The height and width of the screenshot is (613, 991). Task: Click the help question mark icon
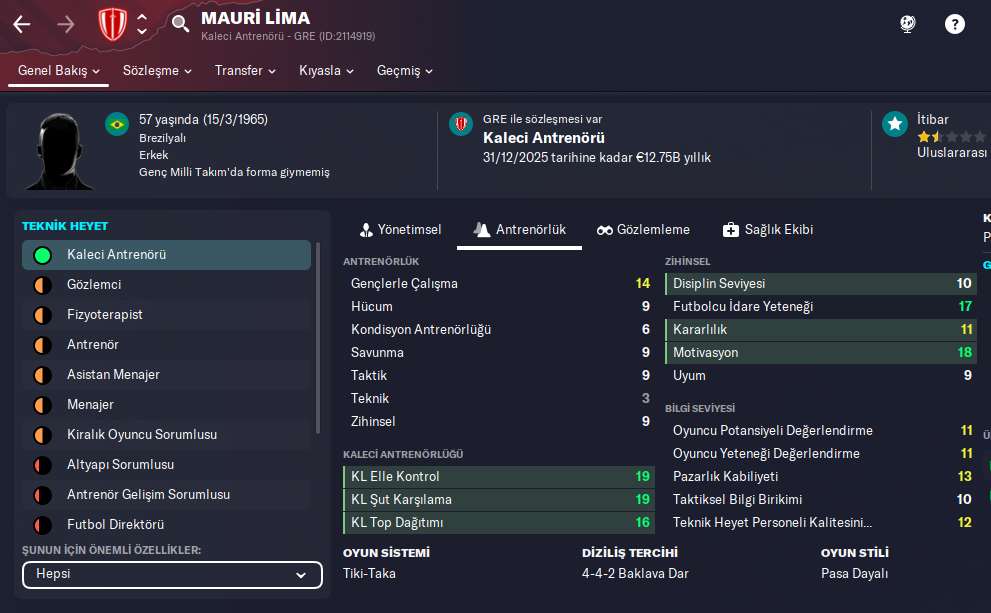(x=955, y=24)
